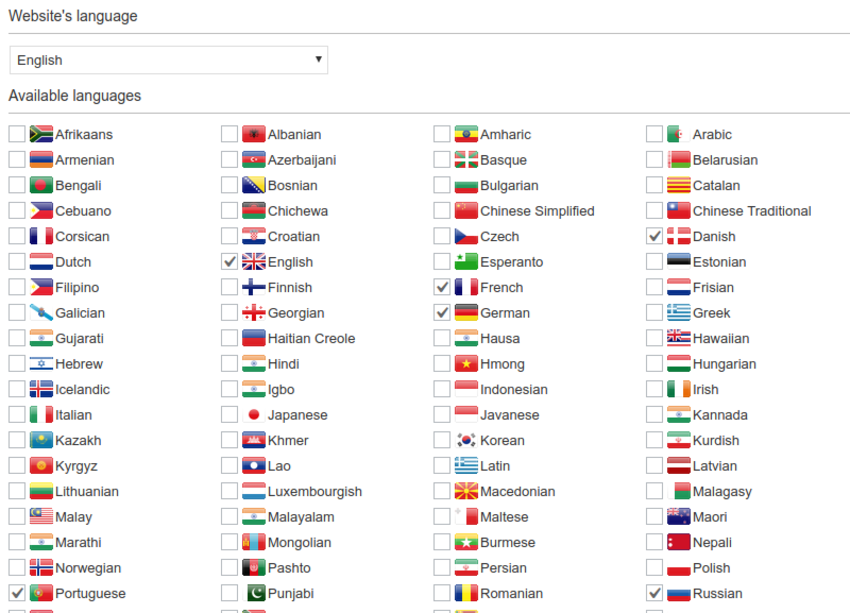Click the Belarusian label

click(x=725, y=160)
